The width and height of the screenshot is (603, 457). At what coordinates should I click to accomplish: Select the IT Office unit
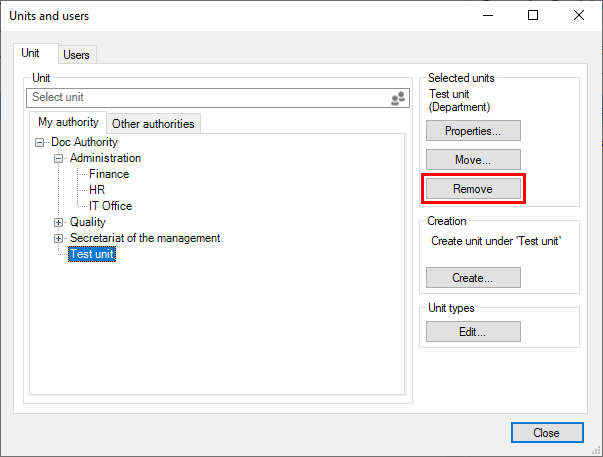pyautogui.click(x=110, y=206)
